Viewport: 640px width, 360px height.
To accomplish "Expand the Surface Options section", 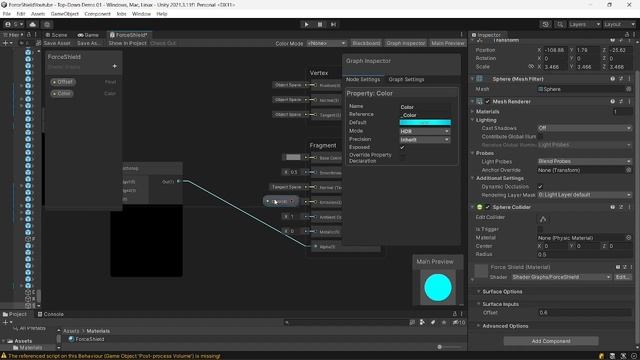I will (502, 291).
